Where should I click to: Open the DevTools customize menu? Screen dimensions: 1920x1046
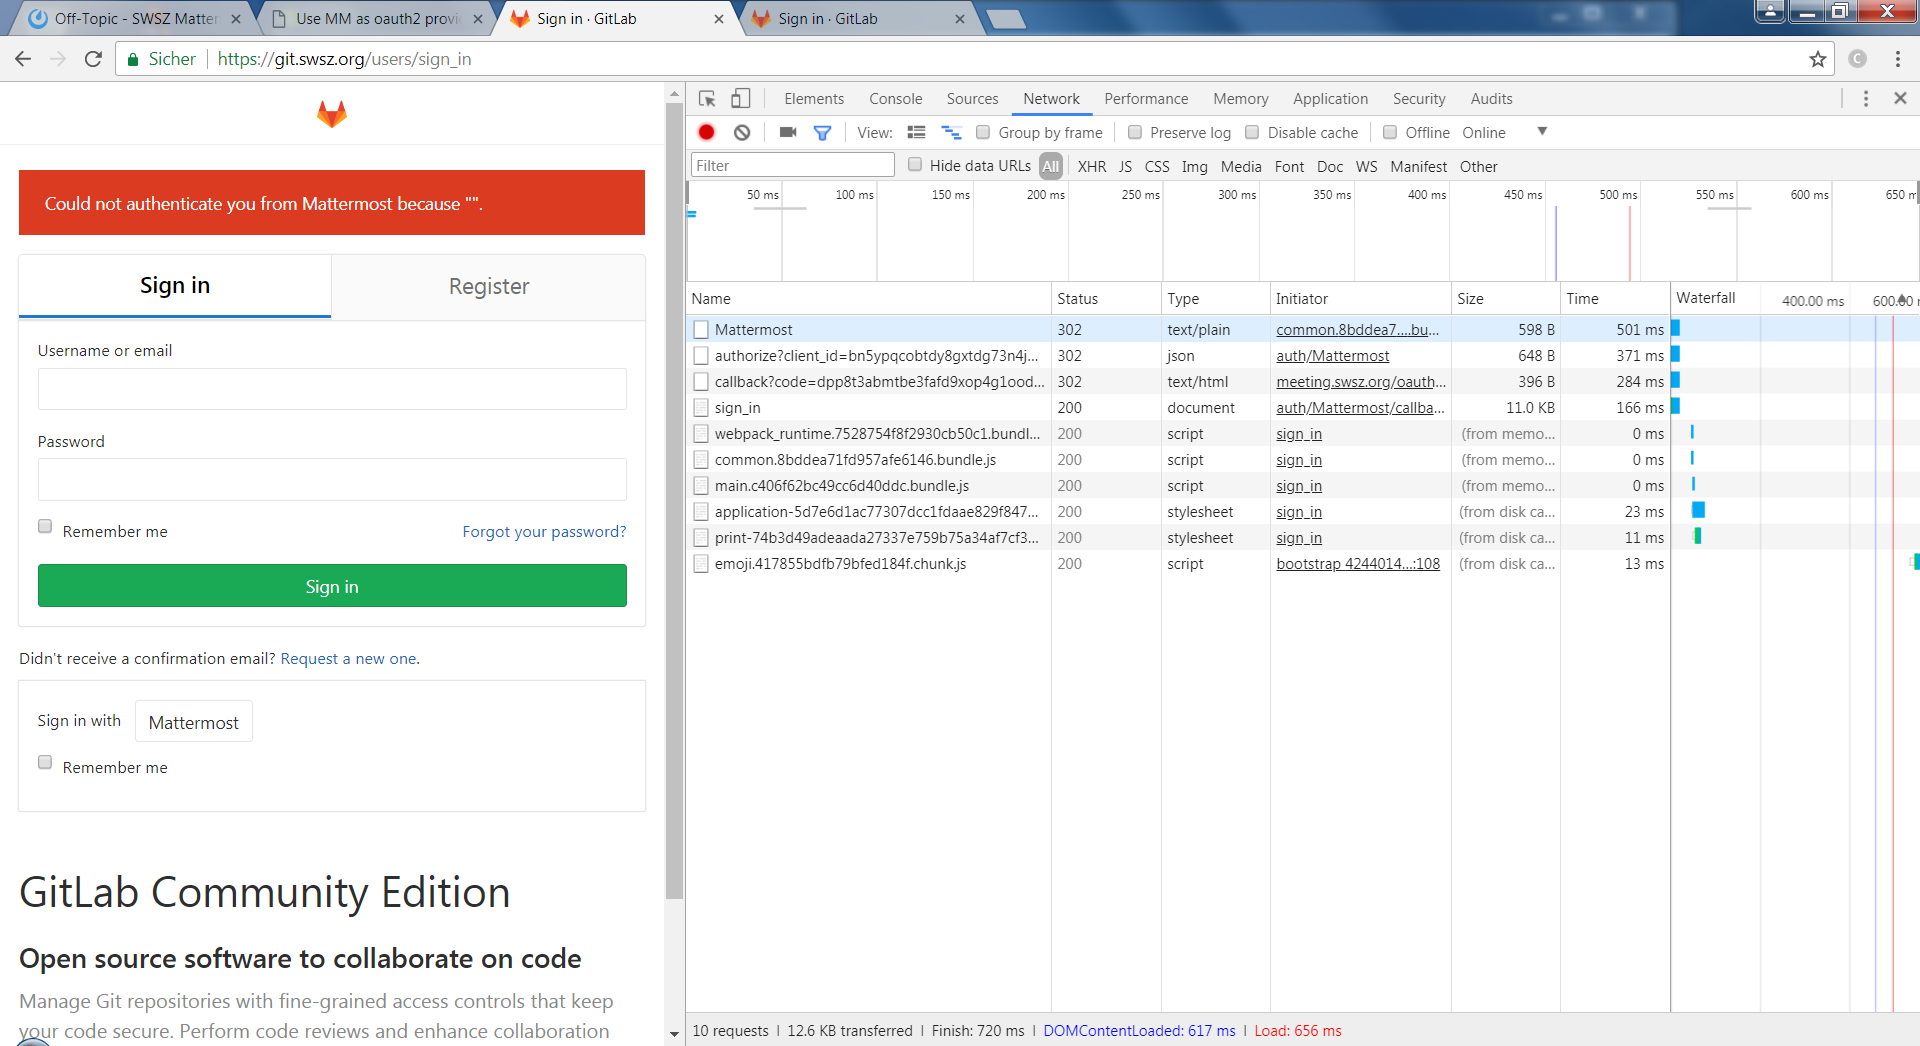tap(1866, 98)
